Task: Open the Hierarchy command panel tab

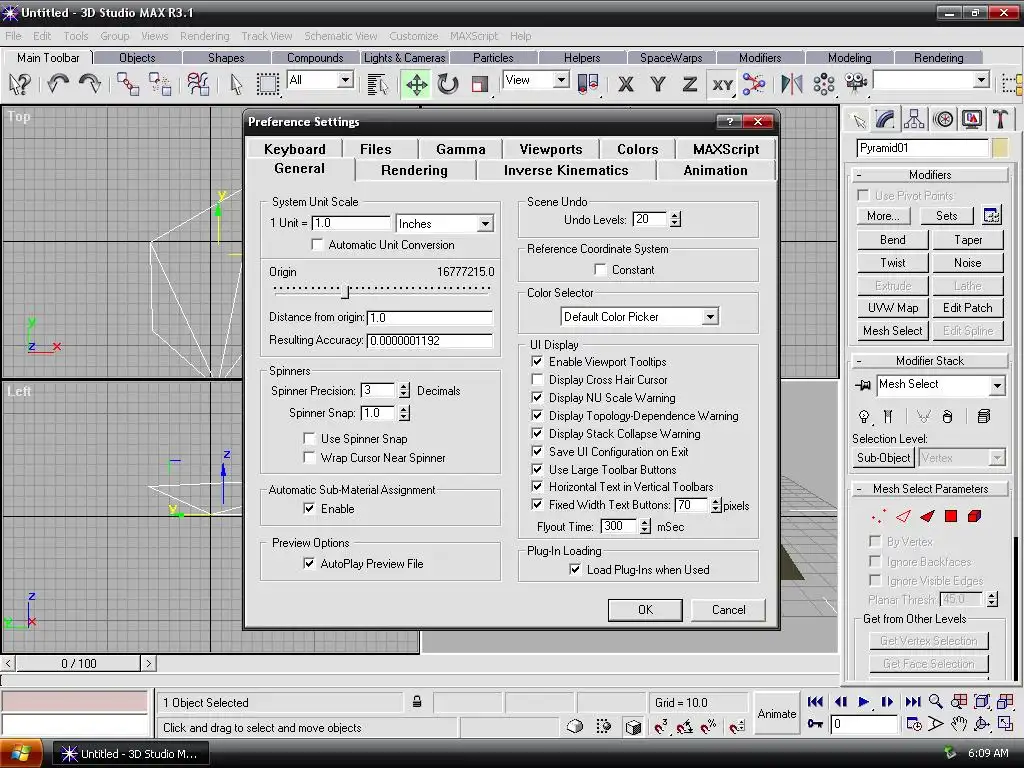Action: tap(914, 119)
